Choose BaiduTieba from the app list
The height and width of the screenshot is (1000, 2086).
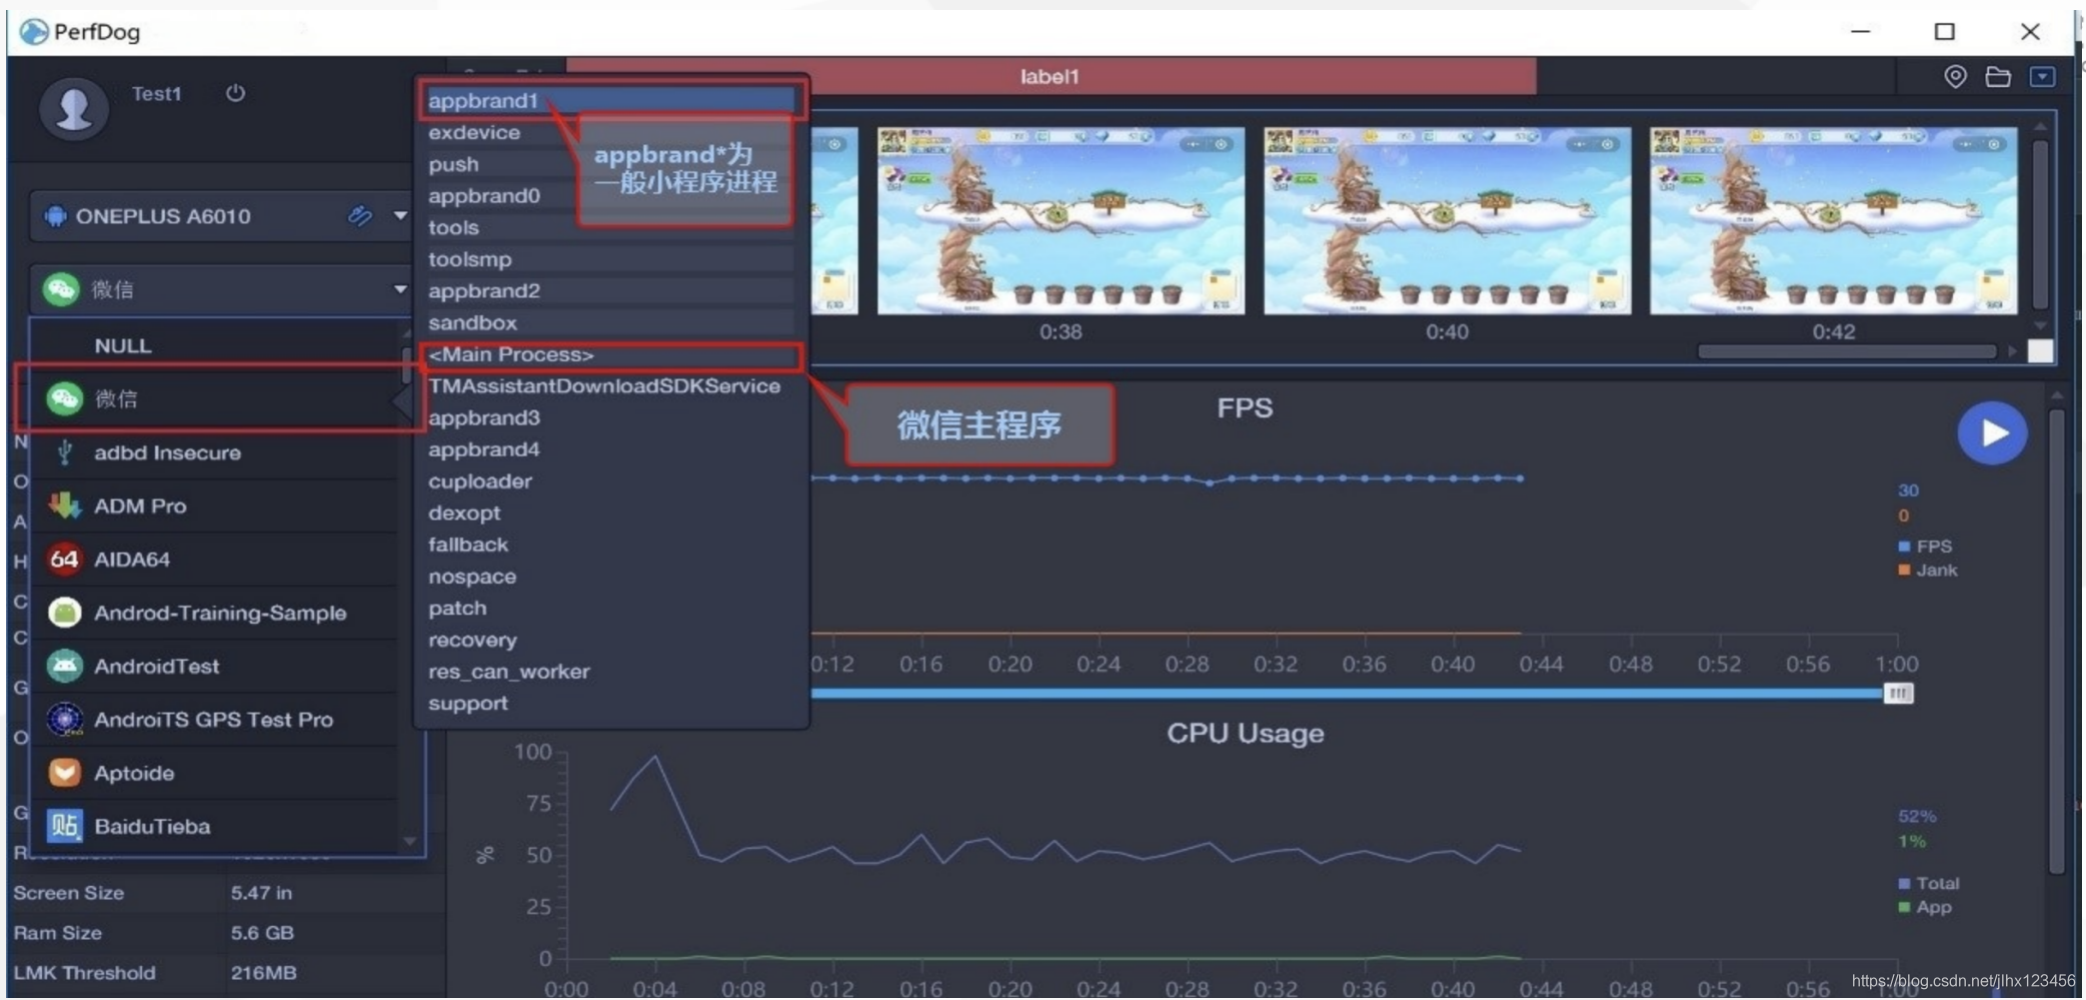(215, 826)
